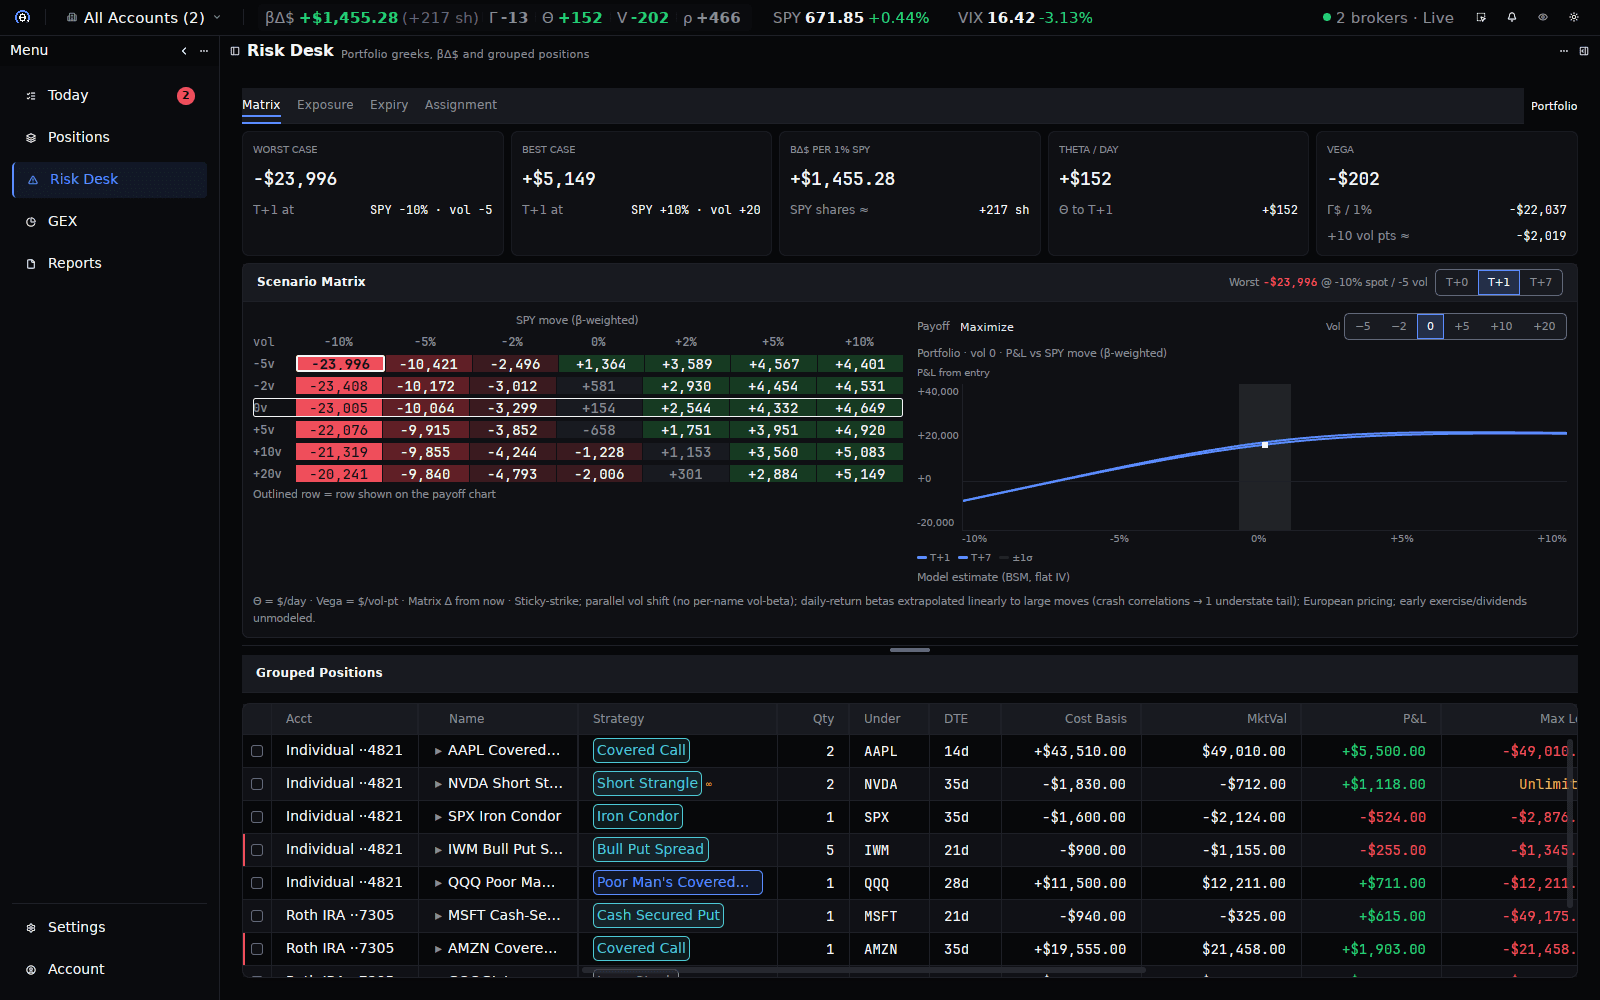The height and width of the screenshot is (1000, 1600).
Task: Expand the IWM Bull Put Spread row
Action: click(438, 850)
